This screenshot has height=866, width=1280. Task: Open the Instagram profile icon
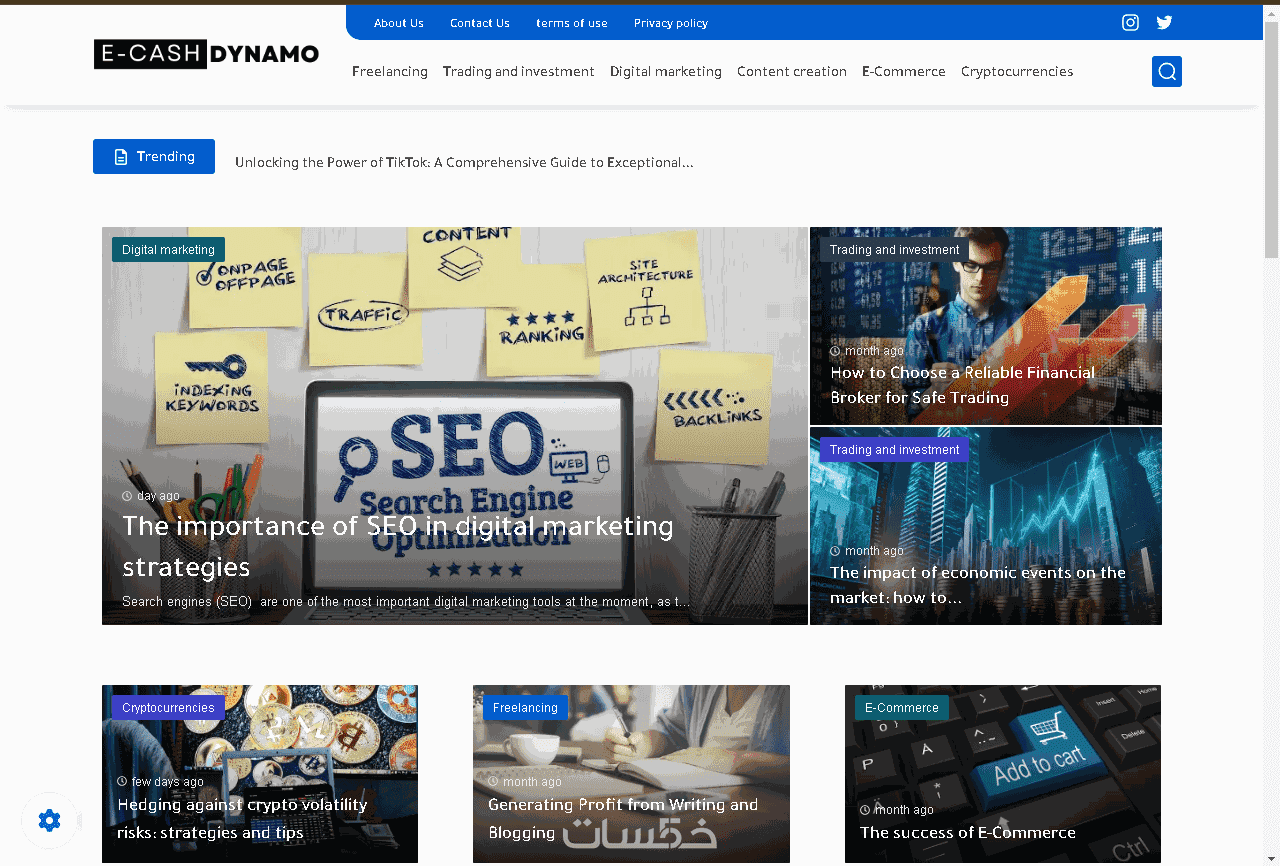(x=1130, y=23)
